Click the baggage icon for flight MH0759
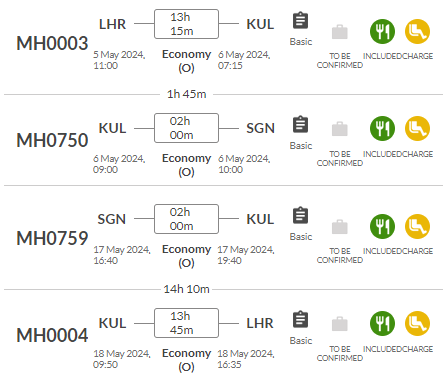Screen dimensions: 443x381 click(x=340, y=227)
